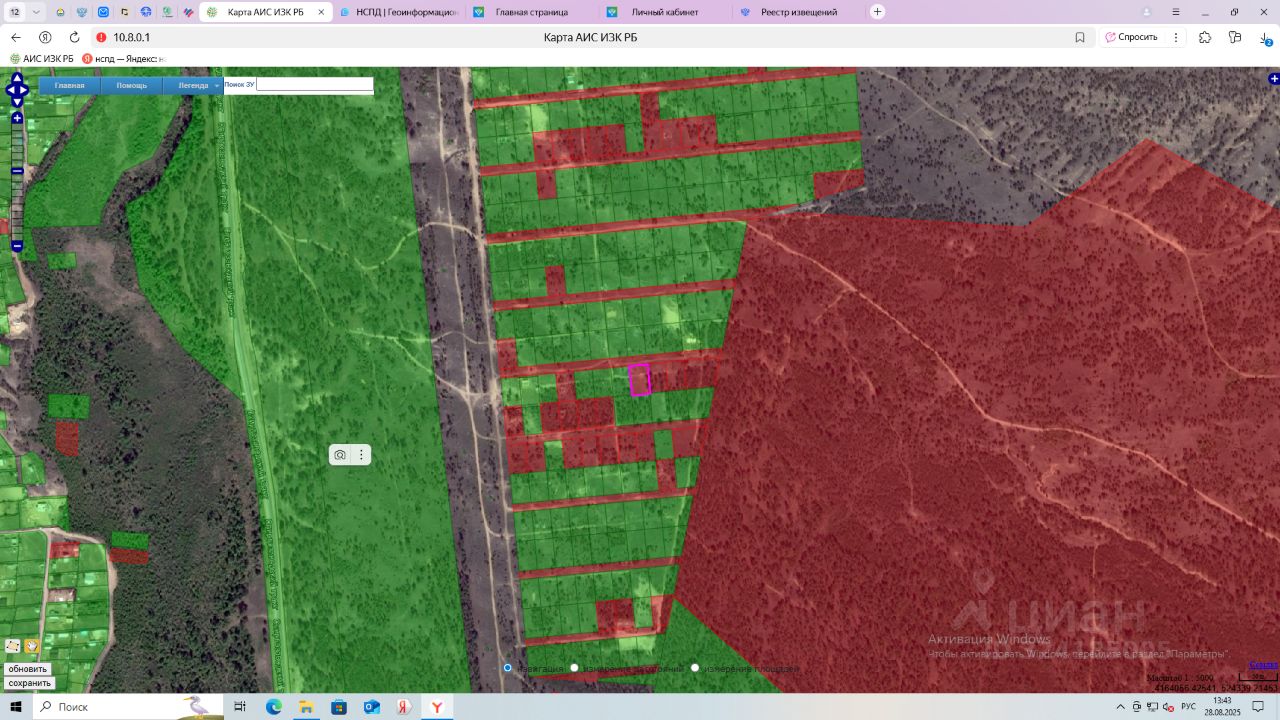1280x720 pixels.
Task: Click the zoom-out minus at slider bottom
Action: [17, 245]
